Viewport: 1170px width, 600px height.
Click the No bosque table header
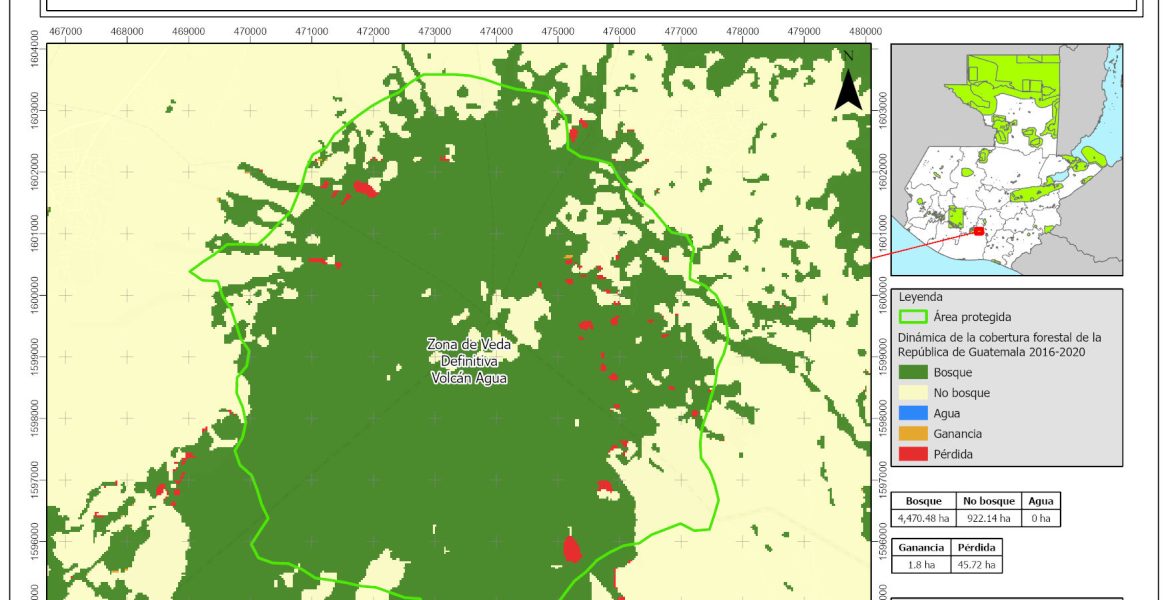pyautogui.click(x=988, y=501)
